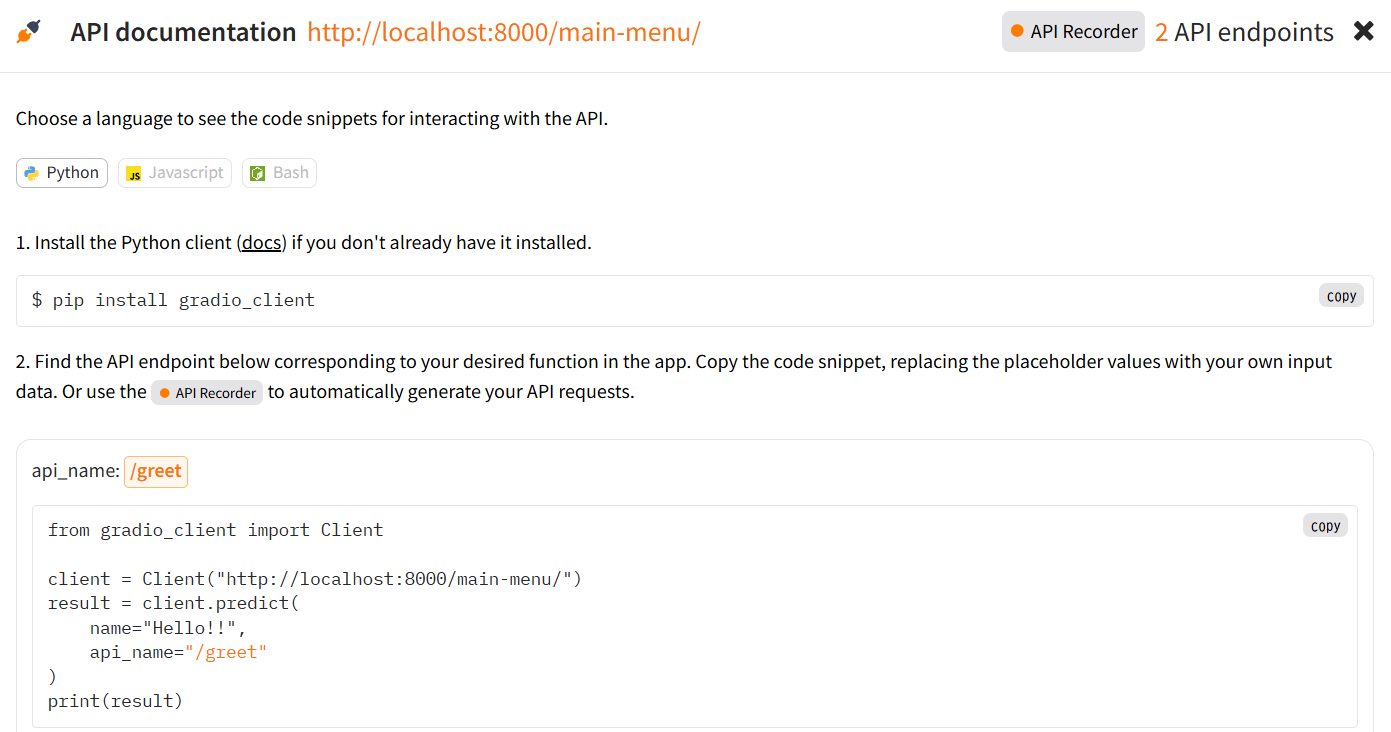Switch to the Bash language tab
1391x732 pixels.
pyautogui.click(x=279, y=172)
